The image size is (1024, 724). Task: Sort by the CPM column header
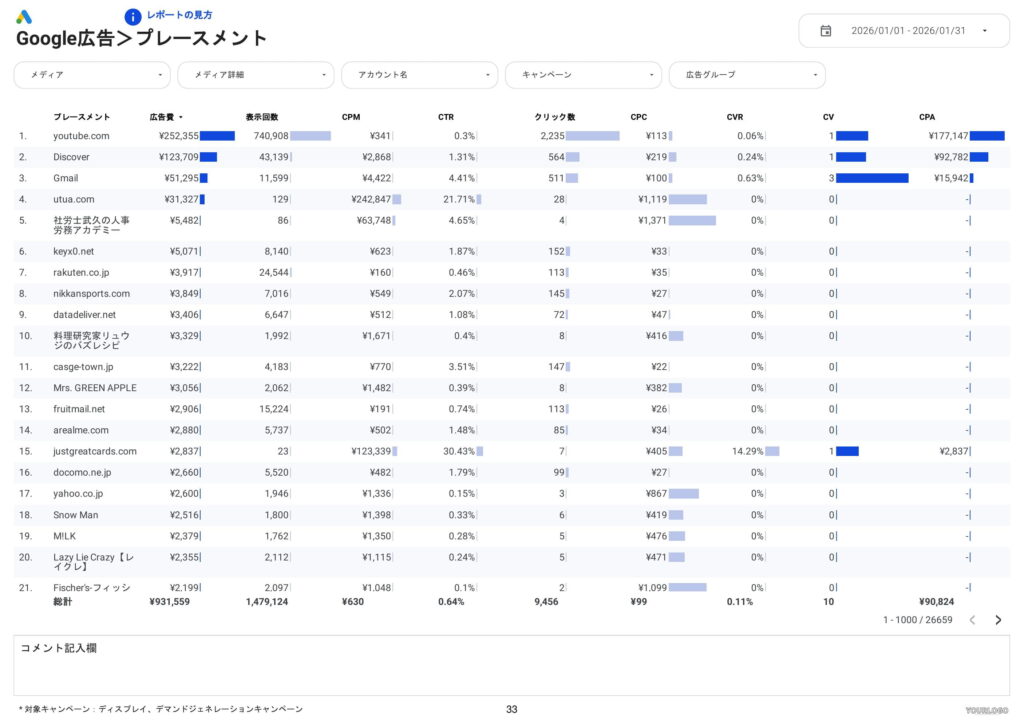click(351, 117)
